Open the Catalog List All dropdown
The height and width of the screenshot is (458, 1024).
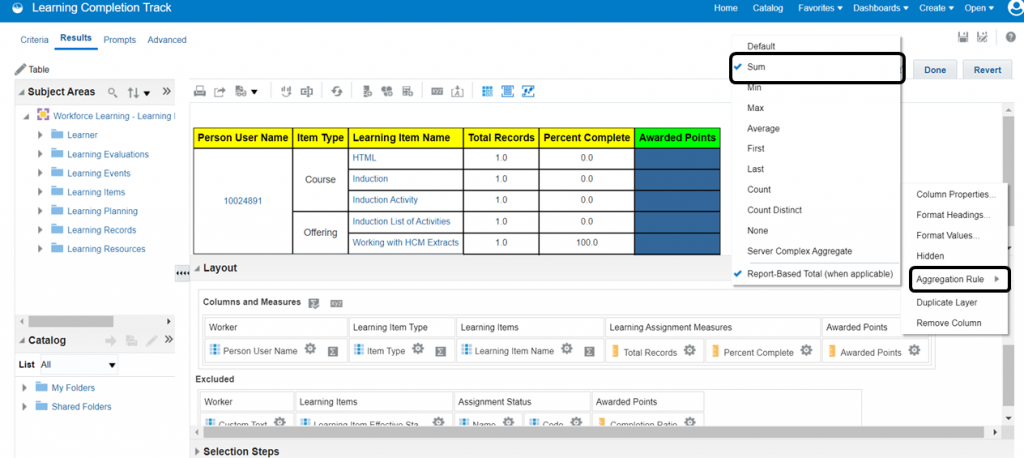(78, 365)
